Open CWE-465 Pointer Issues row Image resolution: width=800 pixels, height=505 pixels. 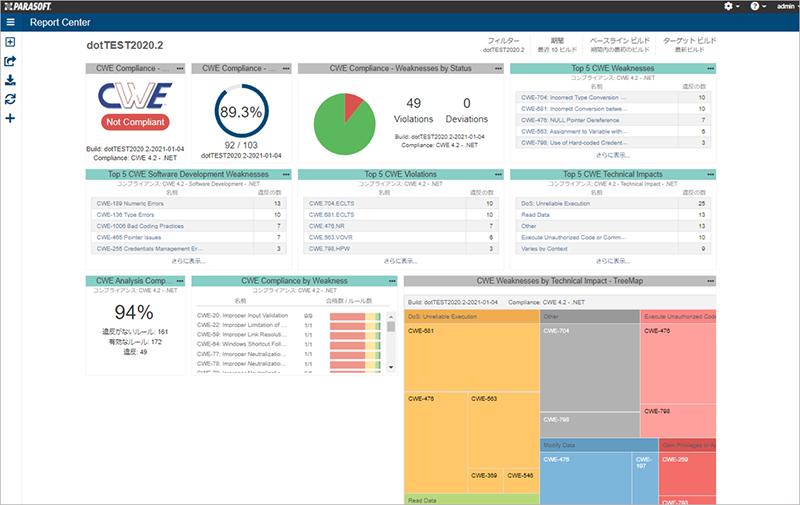[x=188, y=237]
